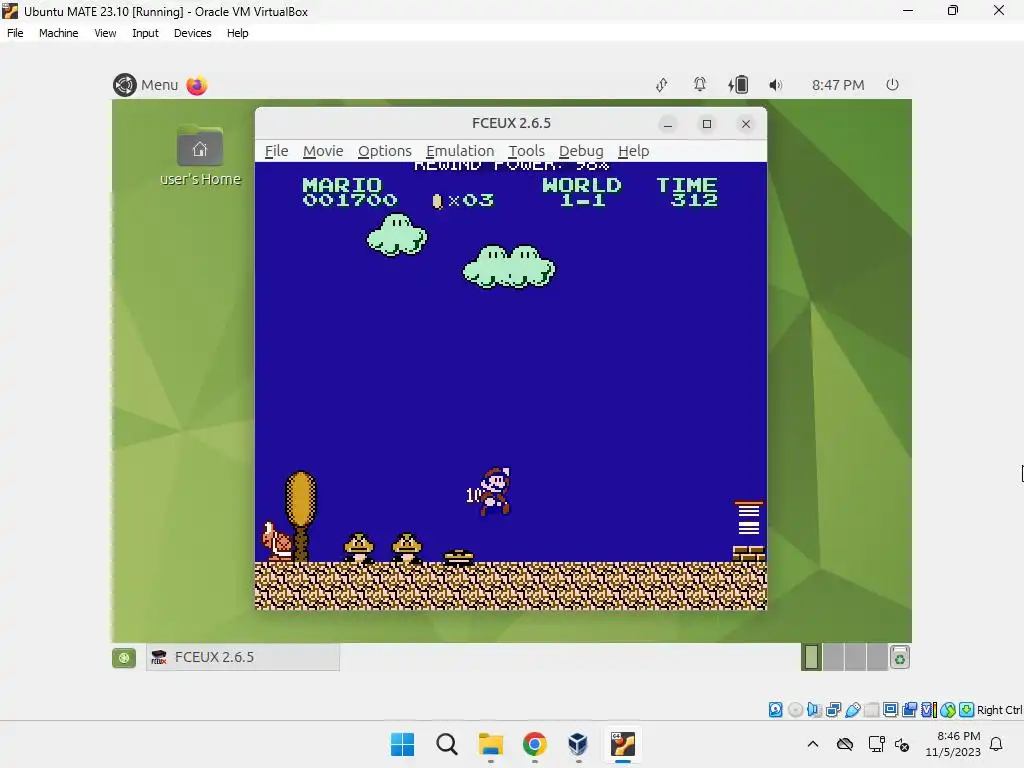Open the VirtualBox File menu
Screen dimensions: 1024x768
[15, 33]
